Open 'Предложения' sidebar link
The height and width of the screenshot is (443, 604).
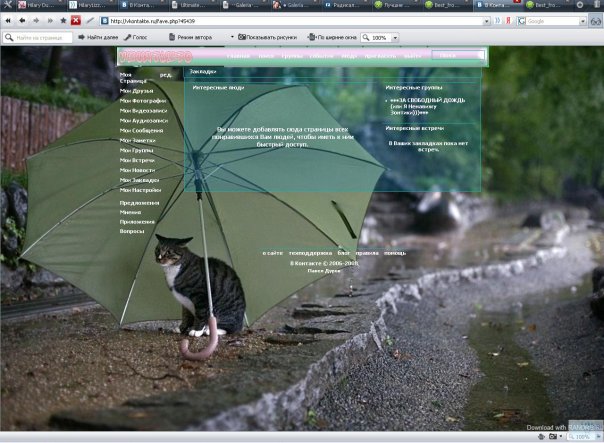(x=139, y=203)
